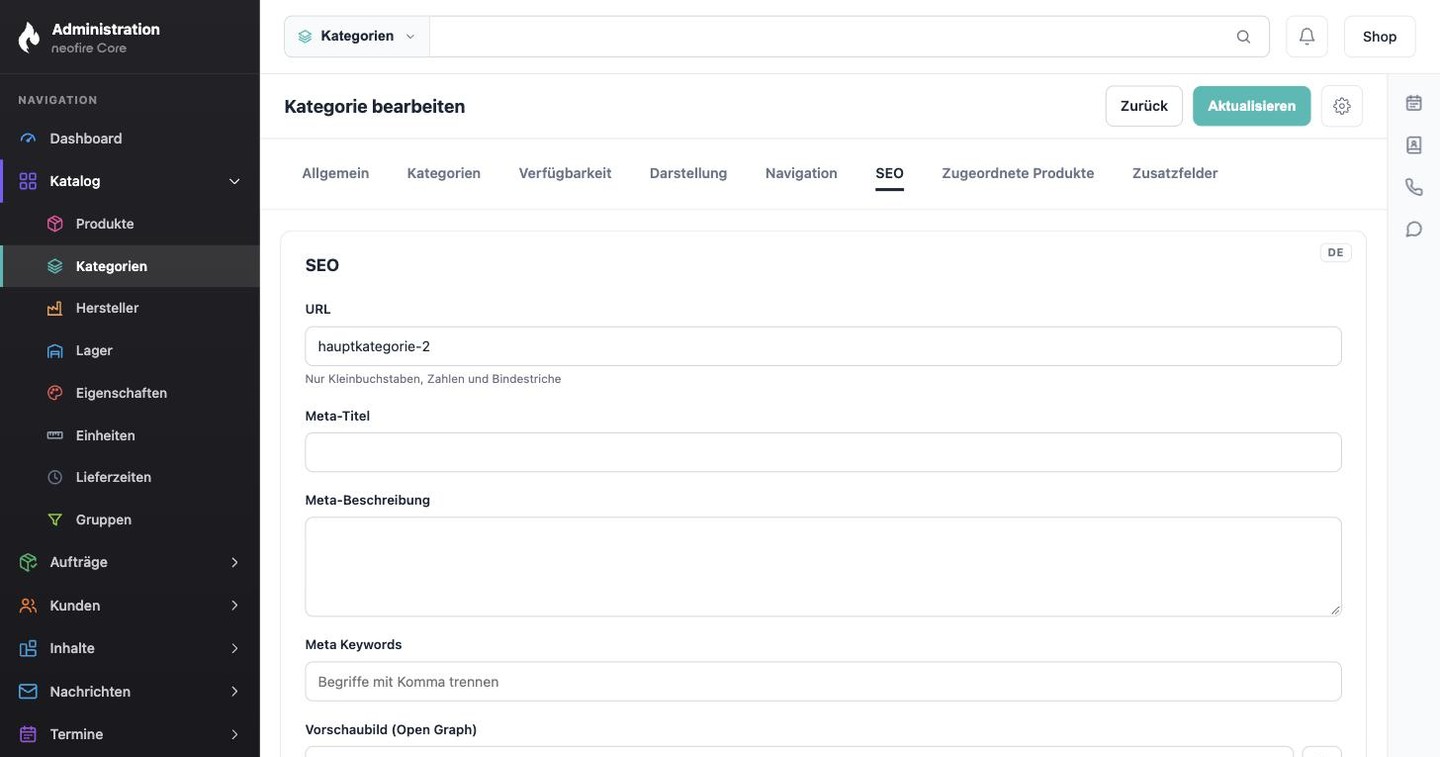
Task: Click the Meta Keywords input field
Action: click(823, 682)
